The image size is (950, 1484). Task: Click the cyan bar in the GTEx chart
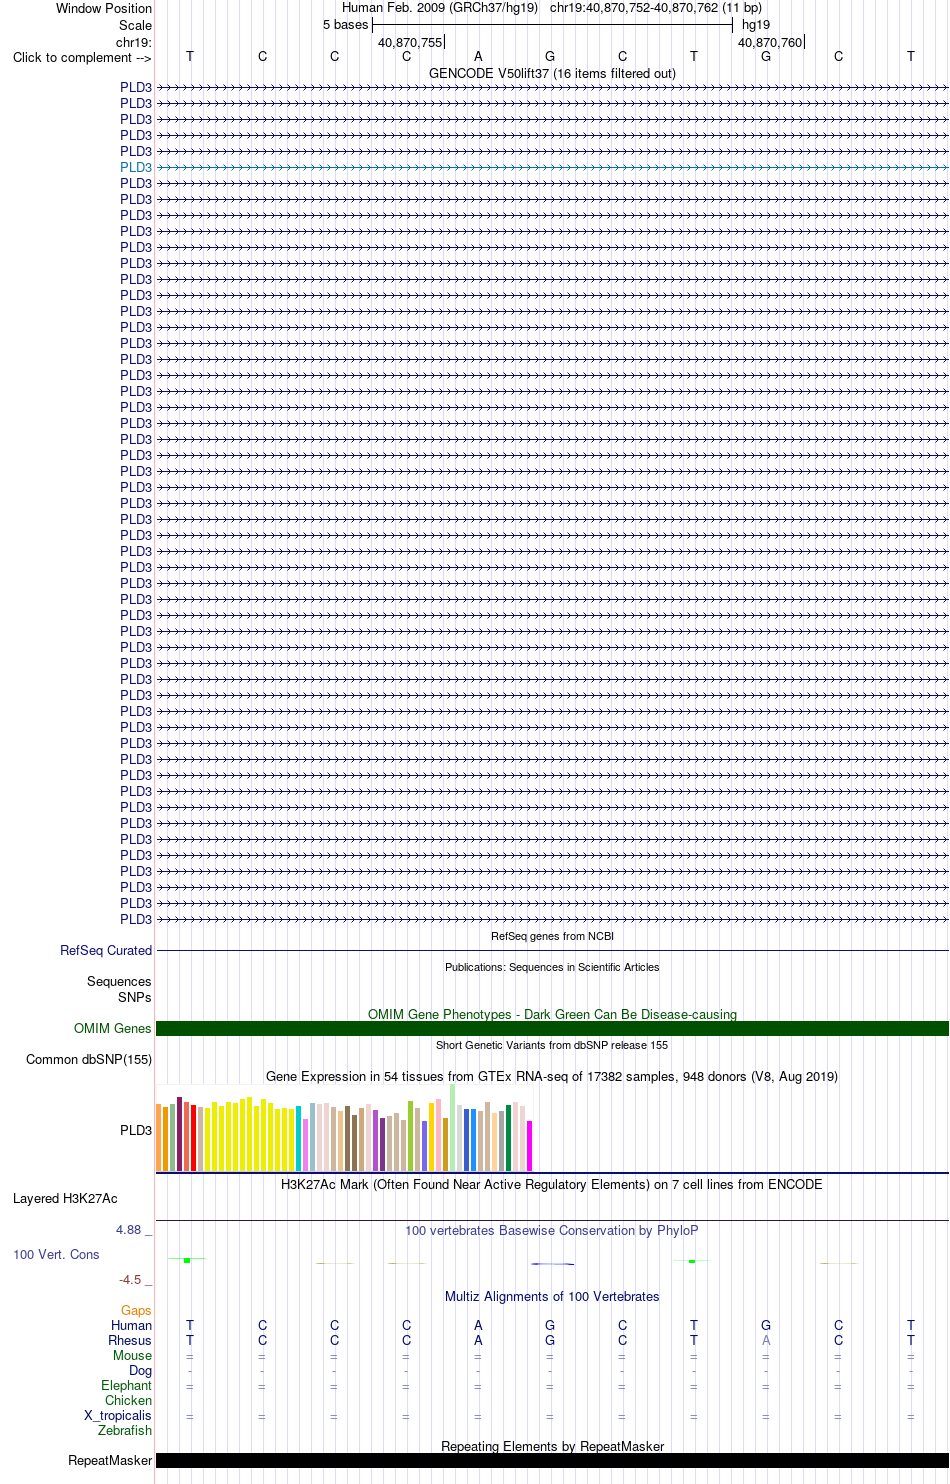click(298, 1139)
